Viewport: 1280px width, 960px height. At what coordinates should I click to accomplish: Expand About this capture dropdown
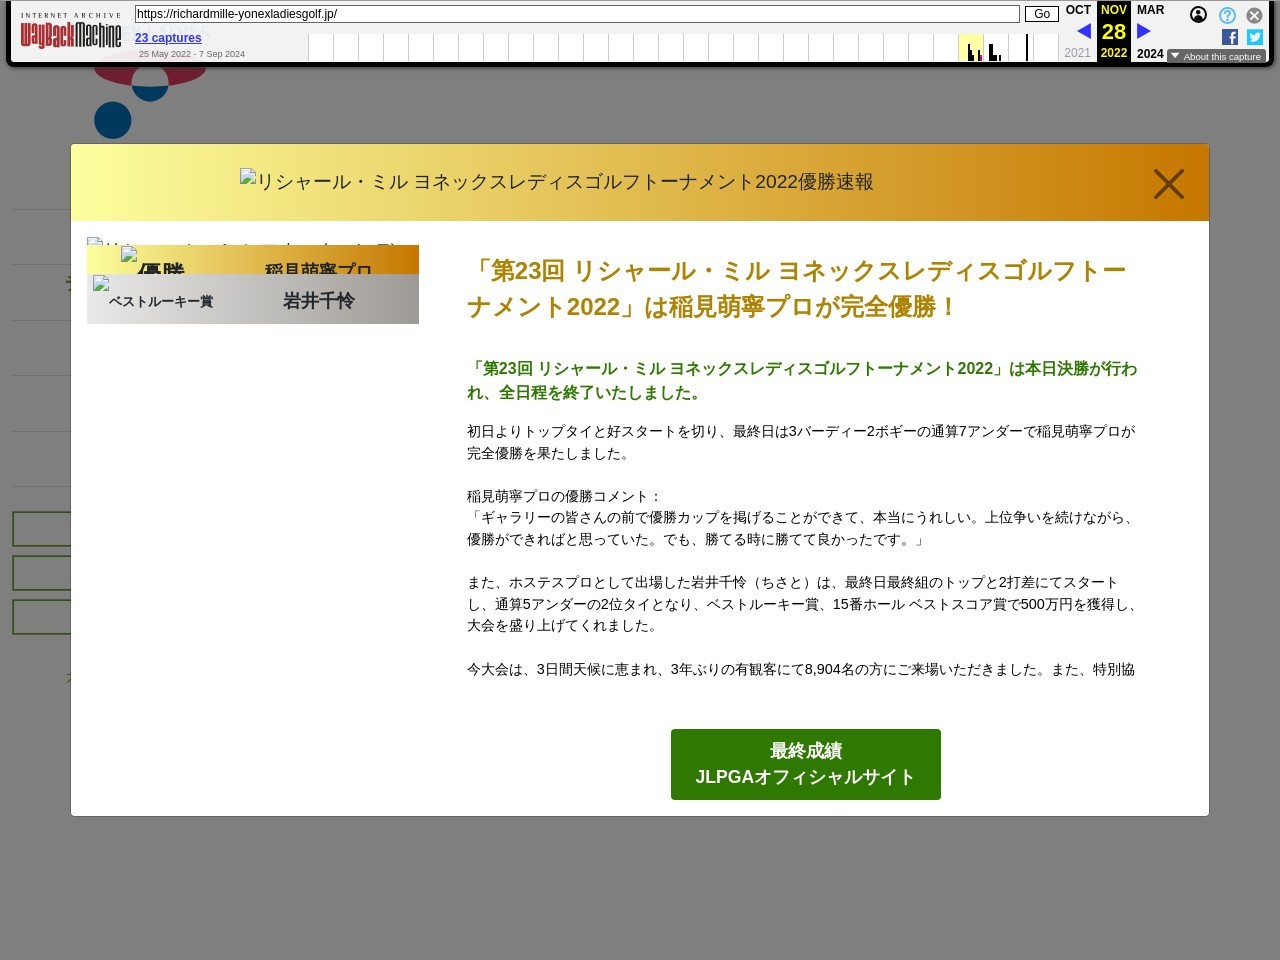pyautogui.click(x=1216, y=56)
